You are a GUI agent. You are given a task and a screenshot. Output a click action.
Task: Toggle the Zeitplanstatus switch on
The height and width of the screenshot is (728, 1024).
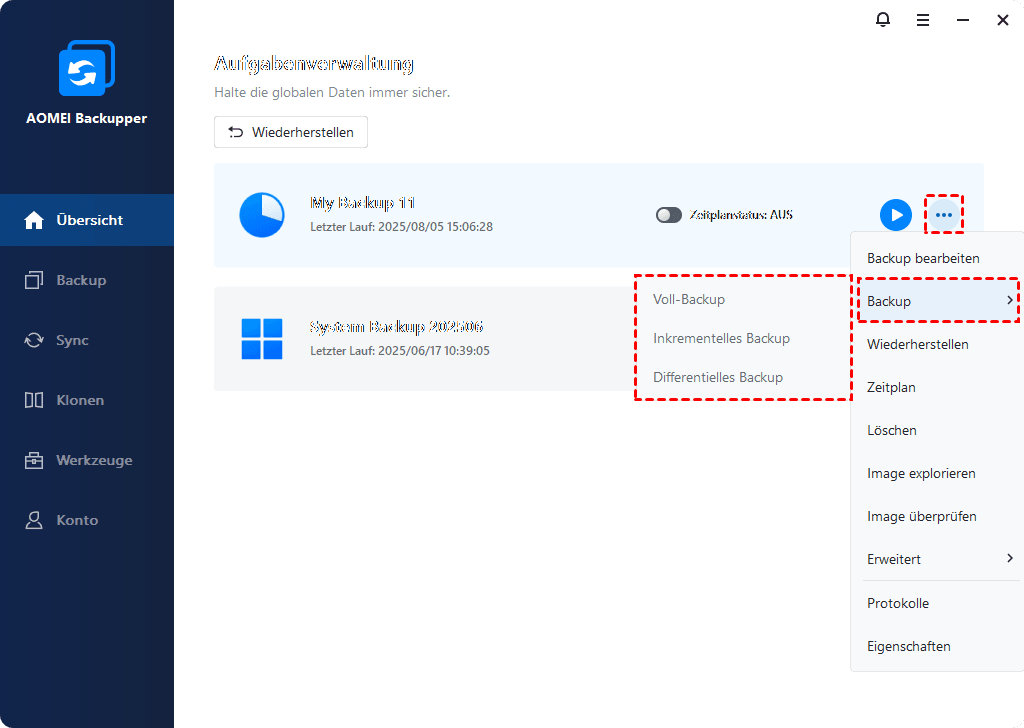(669, 215)
